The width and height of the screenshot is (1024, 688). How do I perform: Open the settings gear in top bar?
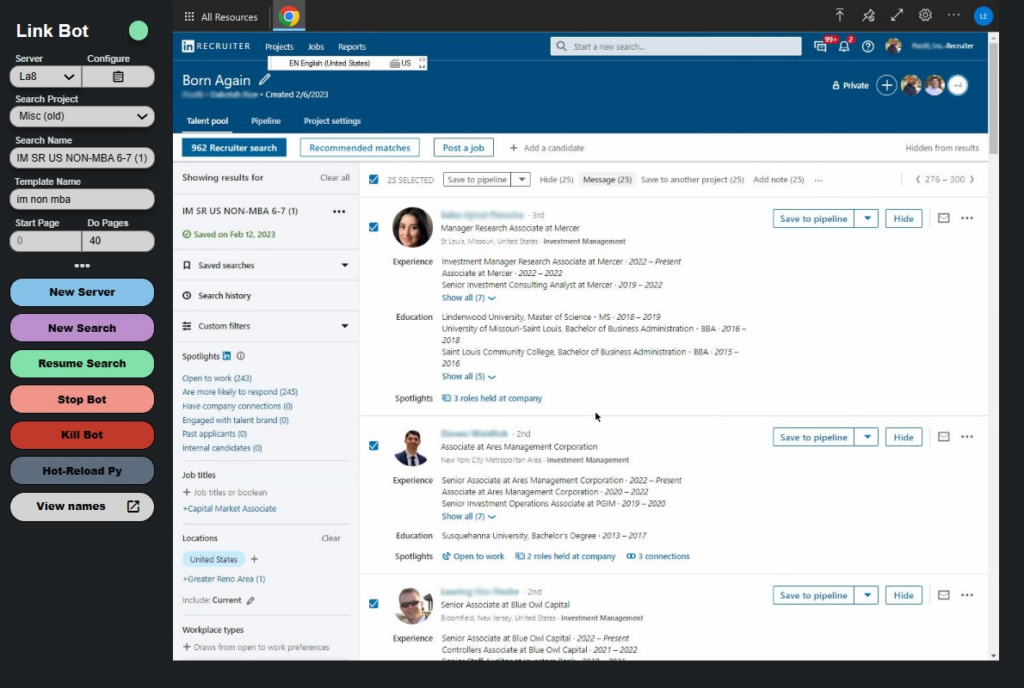click(x=925, y=16)
